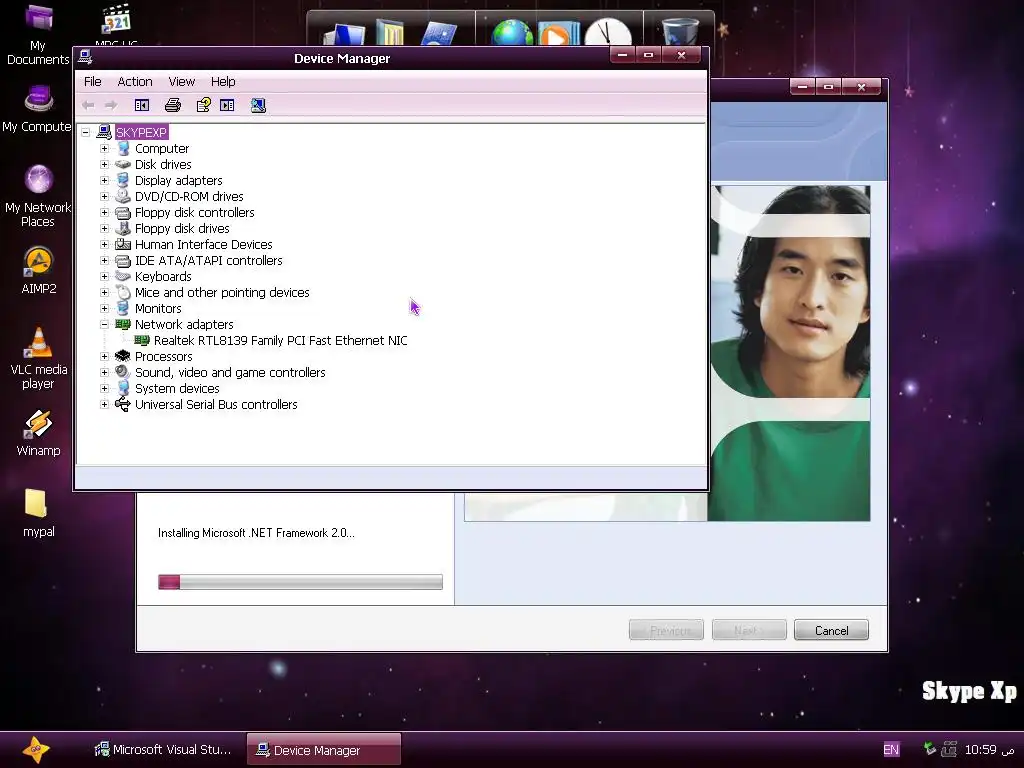This screenshot has height=768, width=1024.
Task: Open the Properties help toolbar icon
Action: (x=204, y=105)
